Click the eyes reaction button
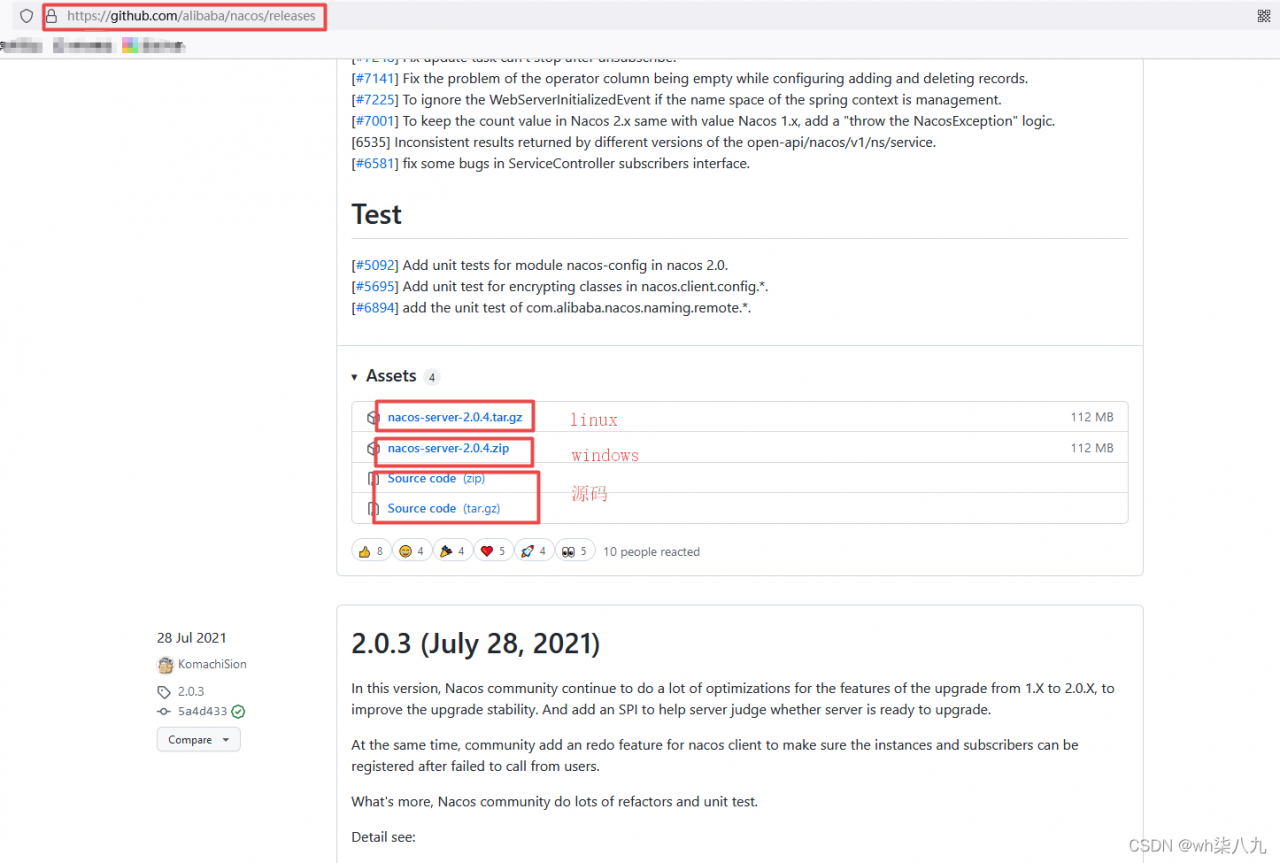The width and height of the screenshot is (1280, 863). coord(575,551)
